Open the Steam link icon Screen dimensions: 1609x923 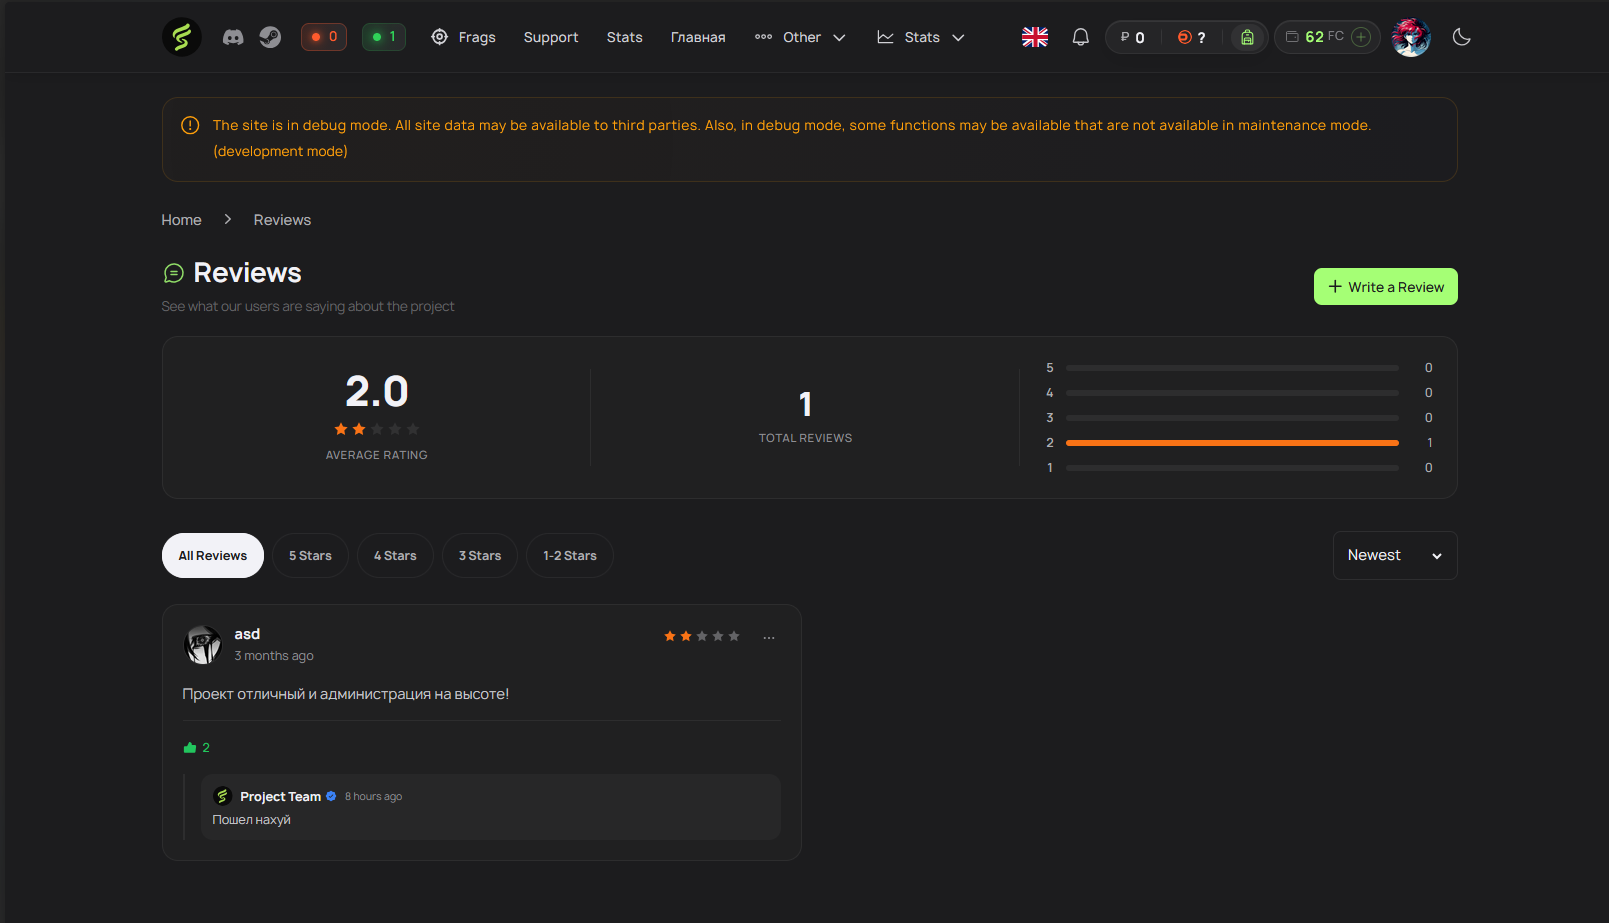coord(270,37)
